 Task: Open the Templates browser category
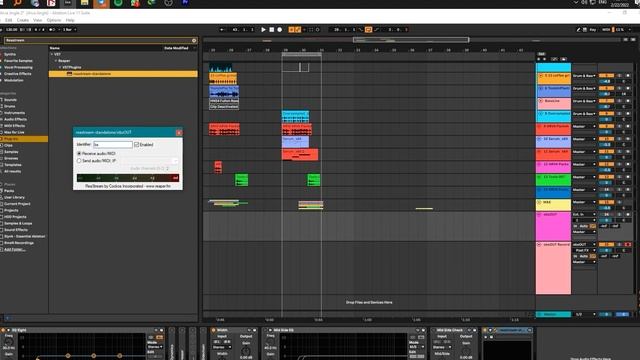pyautogui.click(x=12, y=165)
